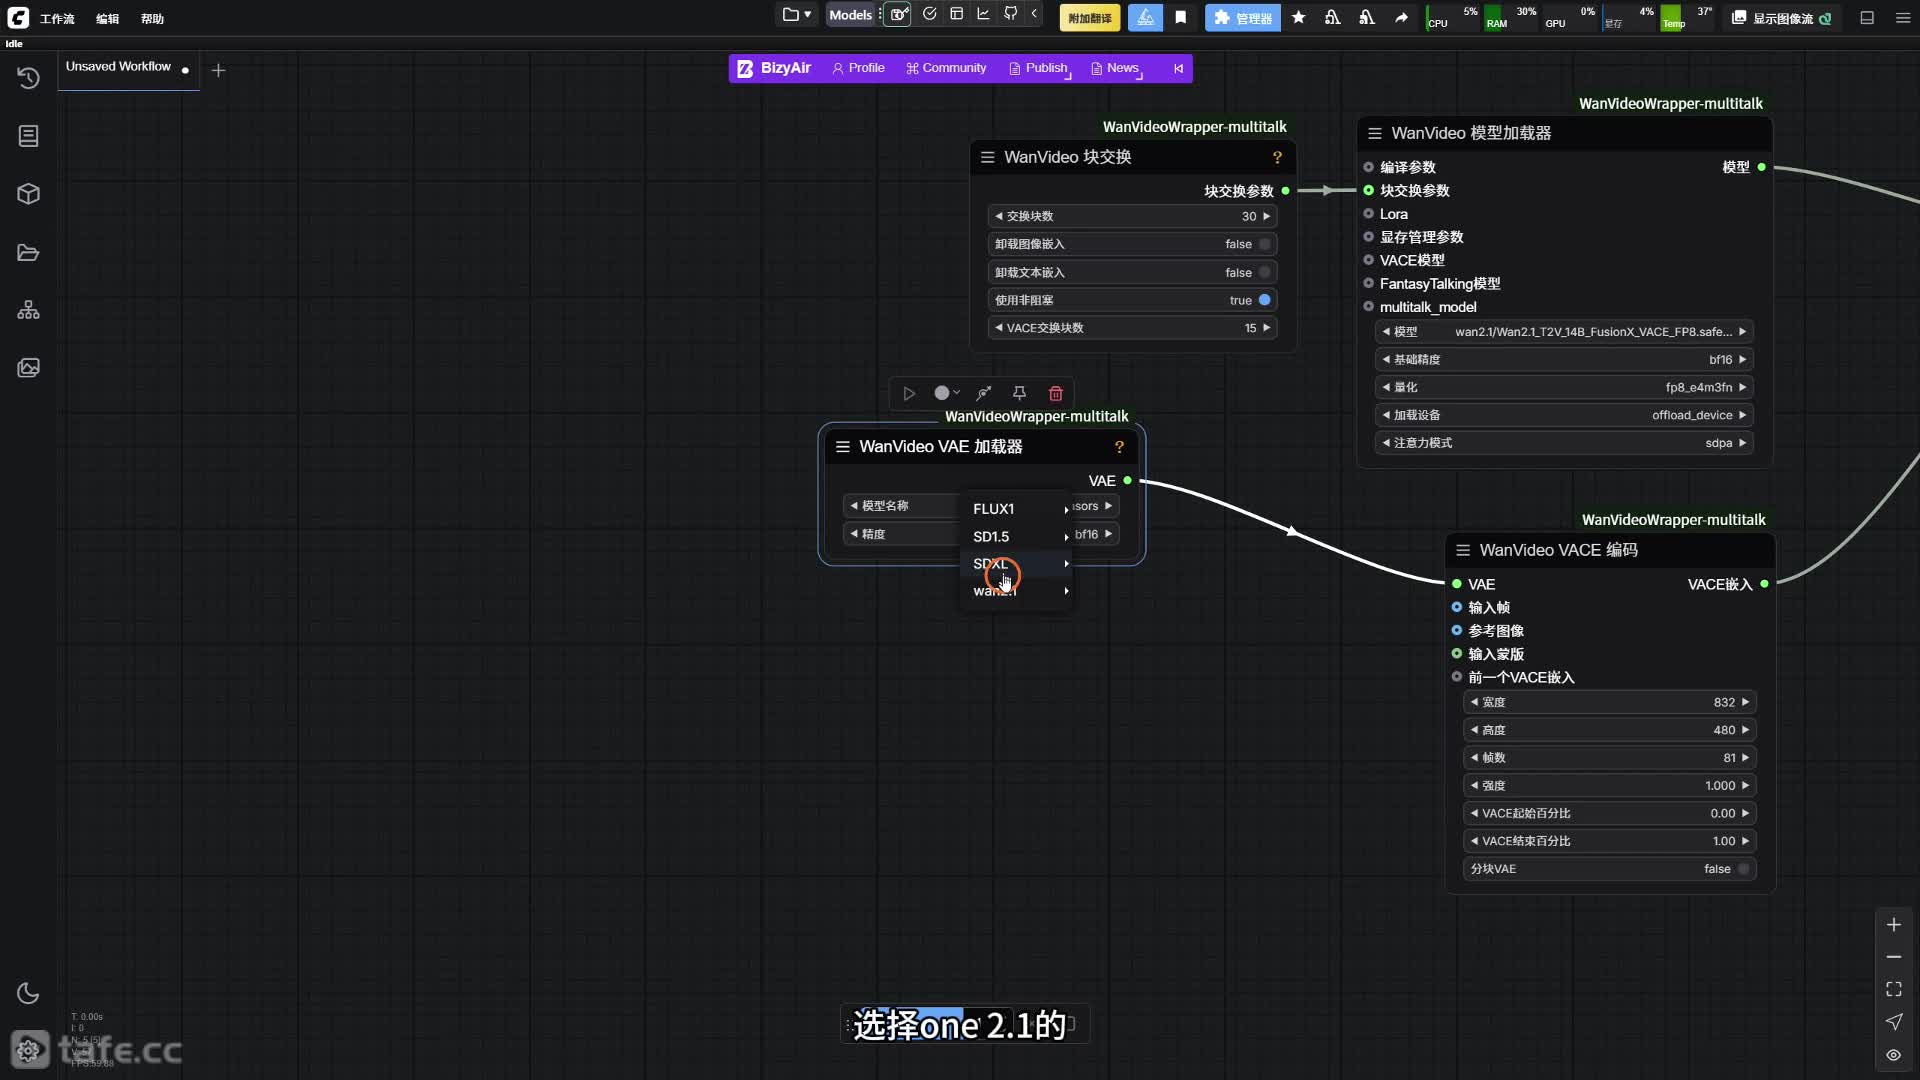Add new workflow tab with plus
This screenshot has height=1080, width=1920.
click(x=218, y=70)
